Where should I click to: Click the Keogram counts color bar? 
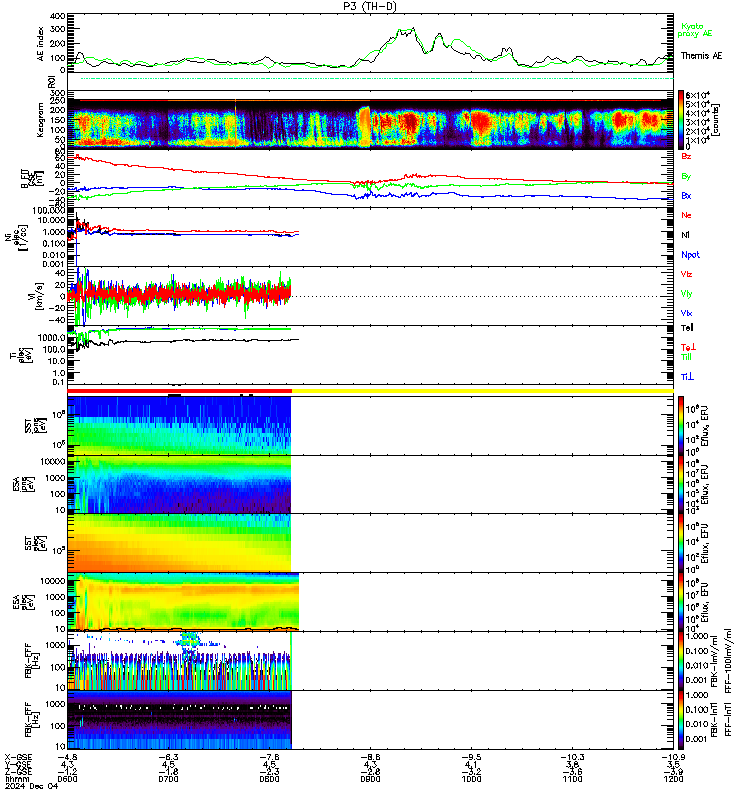pyautogui.click(x=681, y=120)
